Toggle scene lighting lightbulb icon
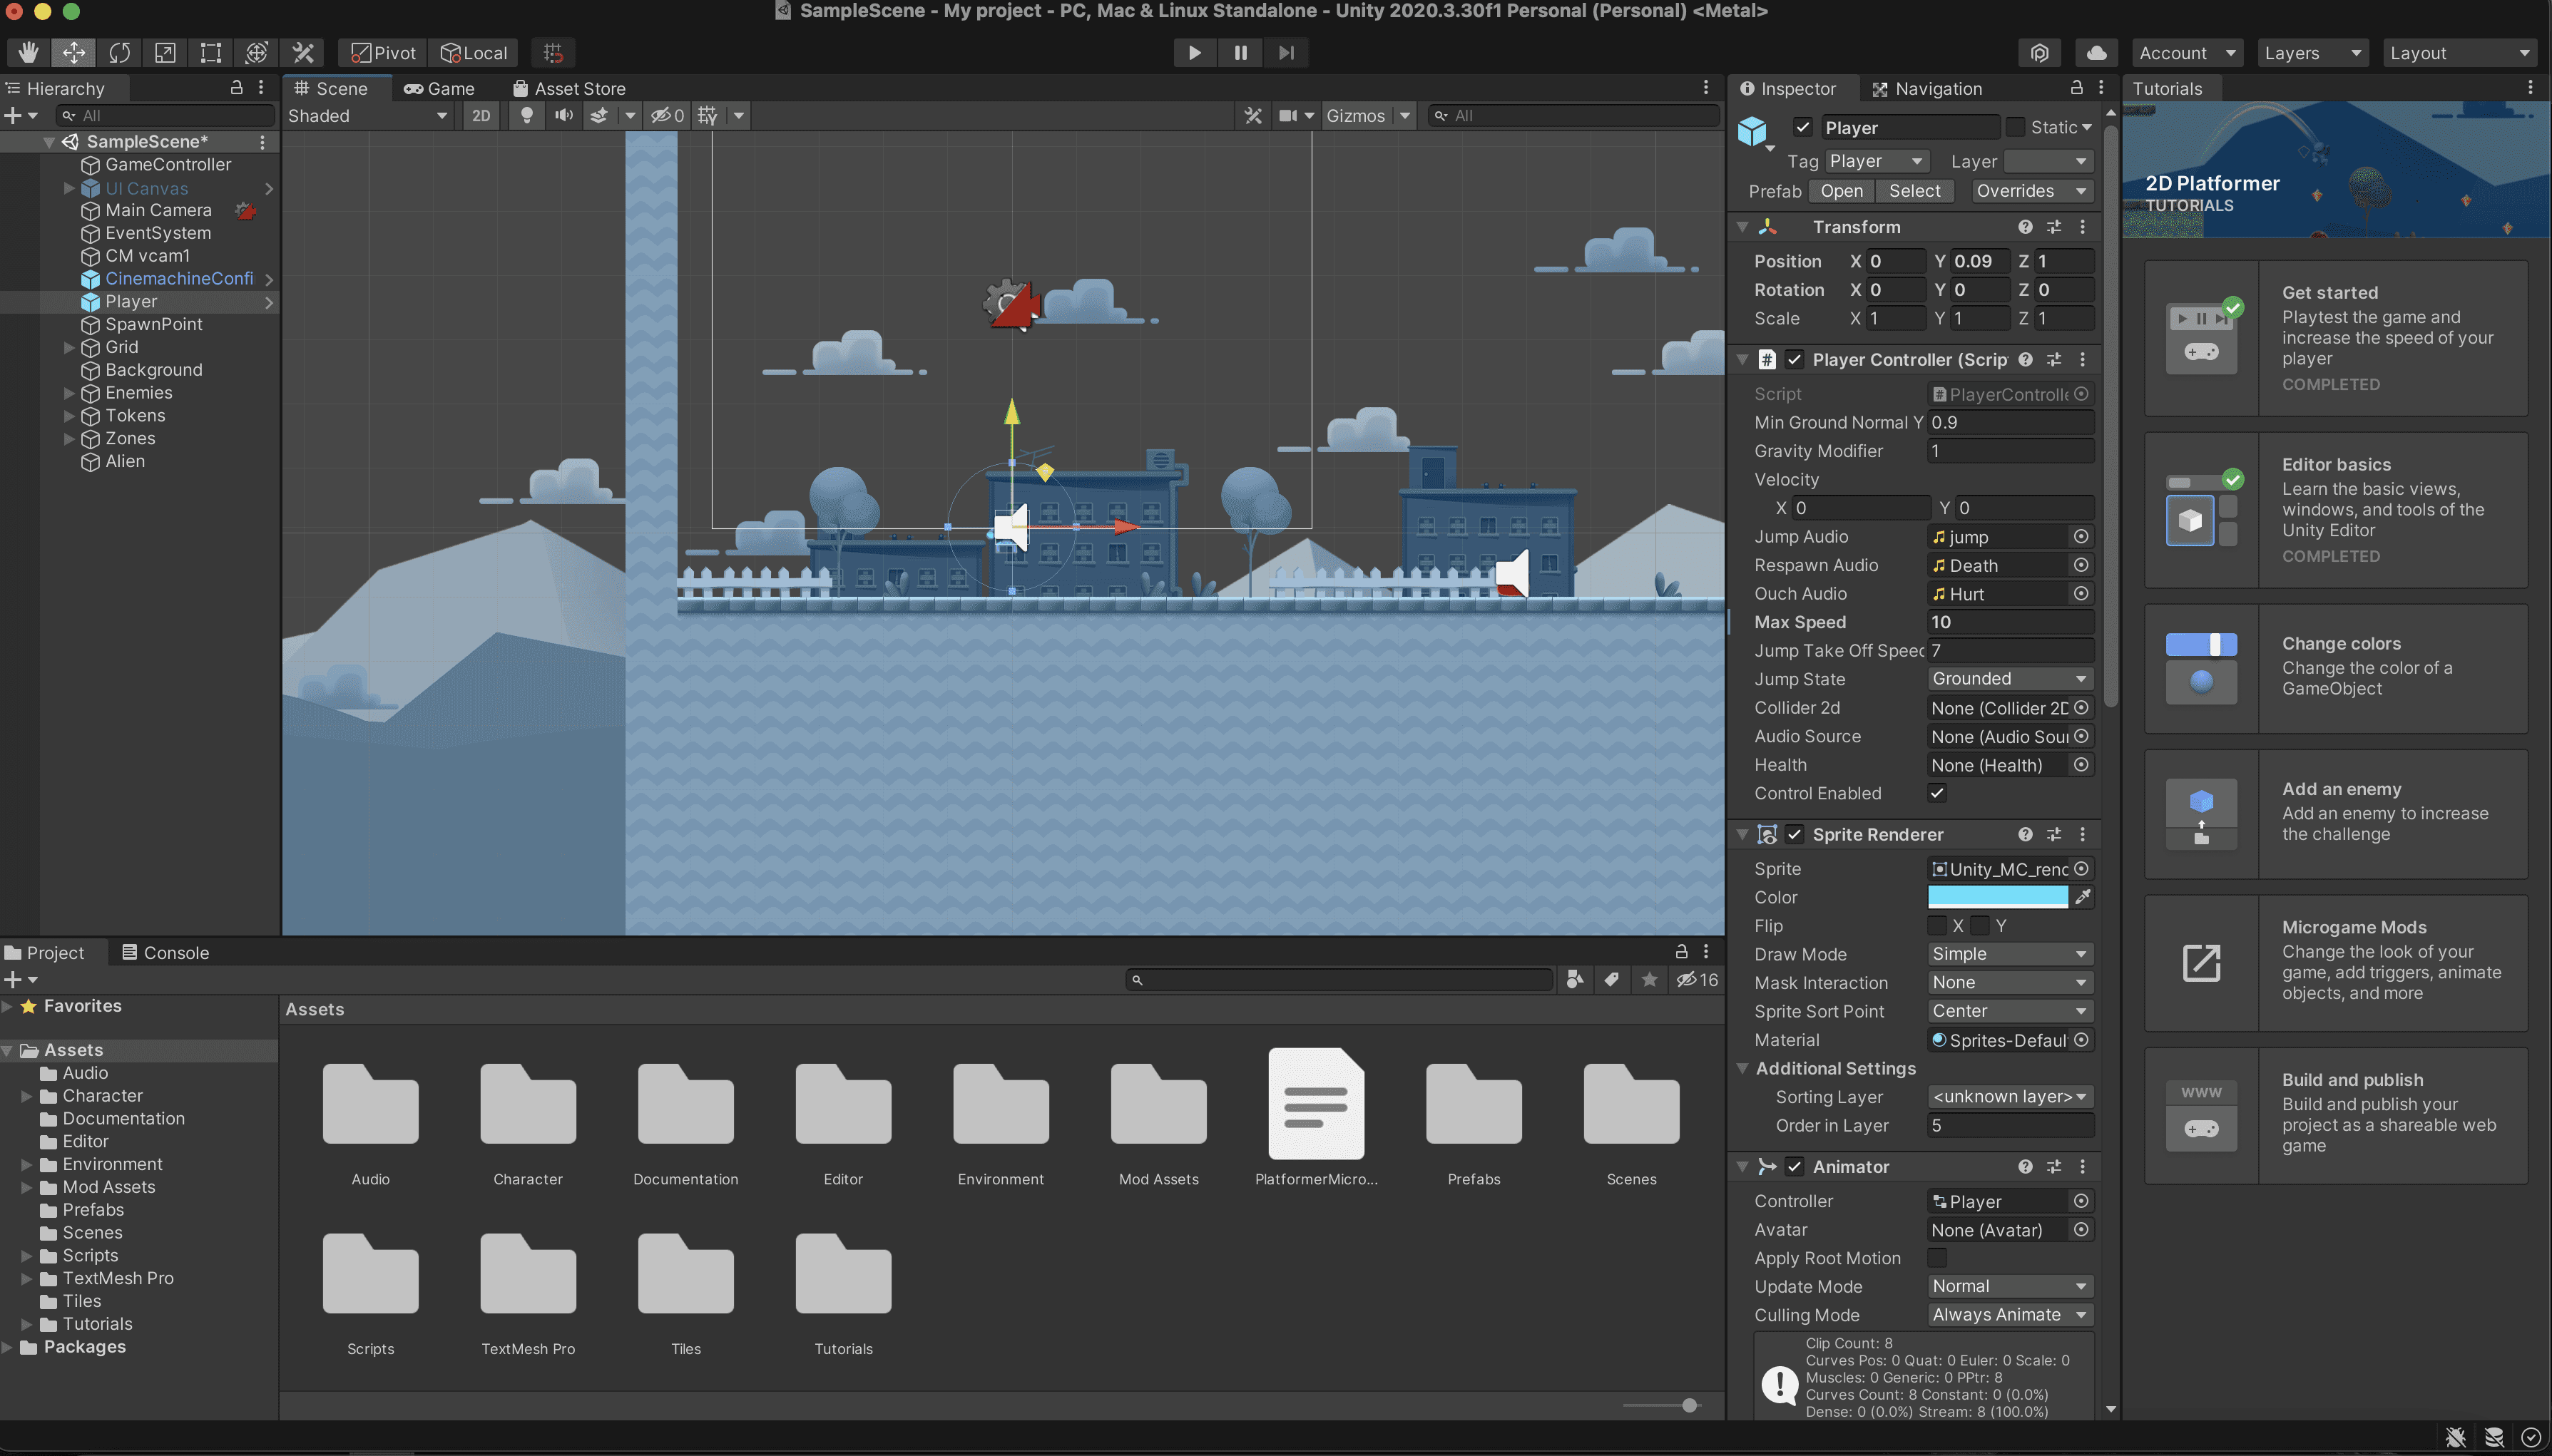Screen dimensions: 2552x1456 [527, 115]
